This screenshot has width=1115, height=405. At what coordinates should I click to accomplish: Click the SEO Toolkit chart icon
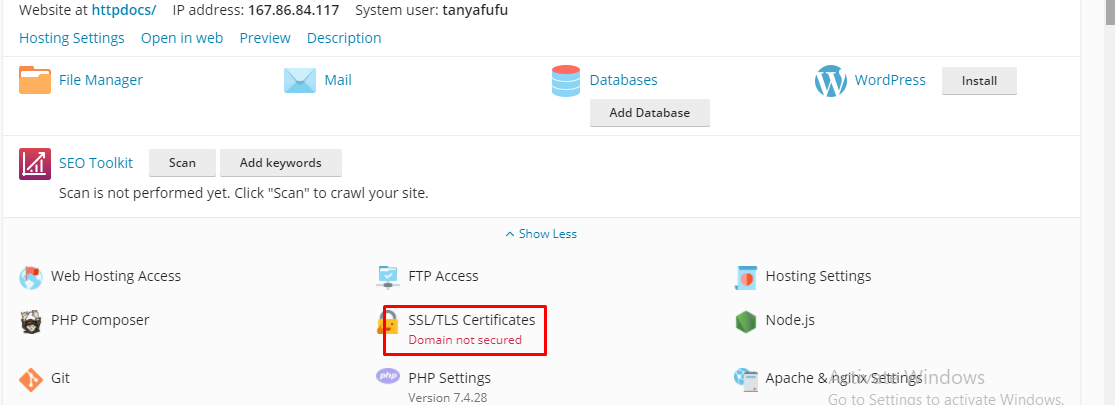pos(35,163)
